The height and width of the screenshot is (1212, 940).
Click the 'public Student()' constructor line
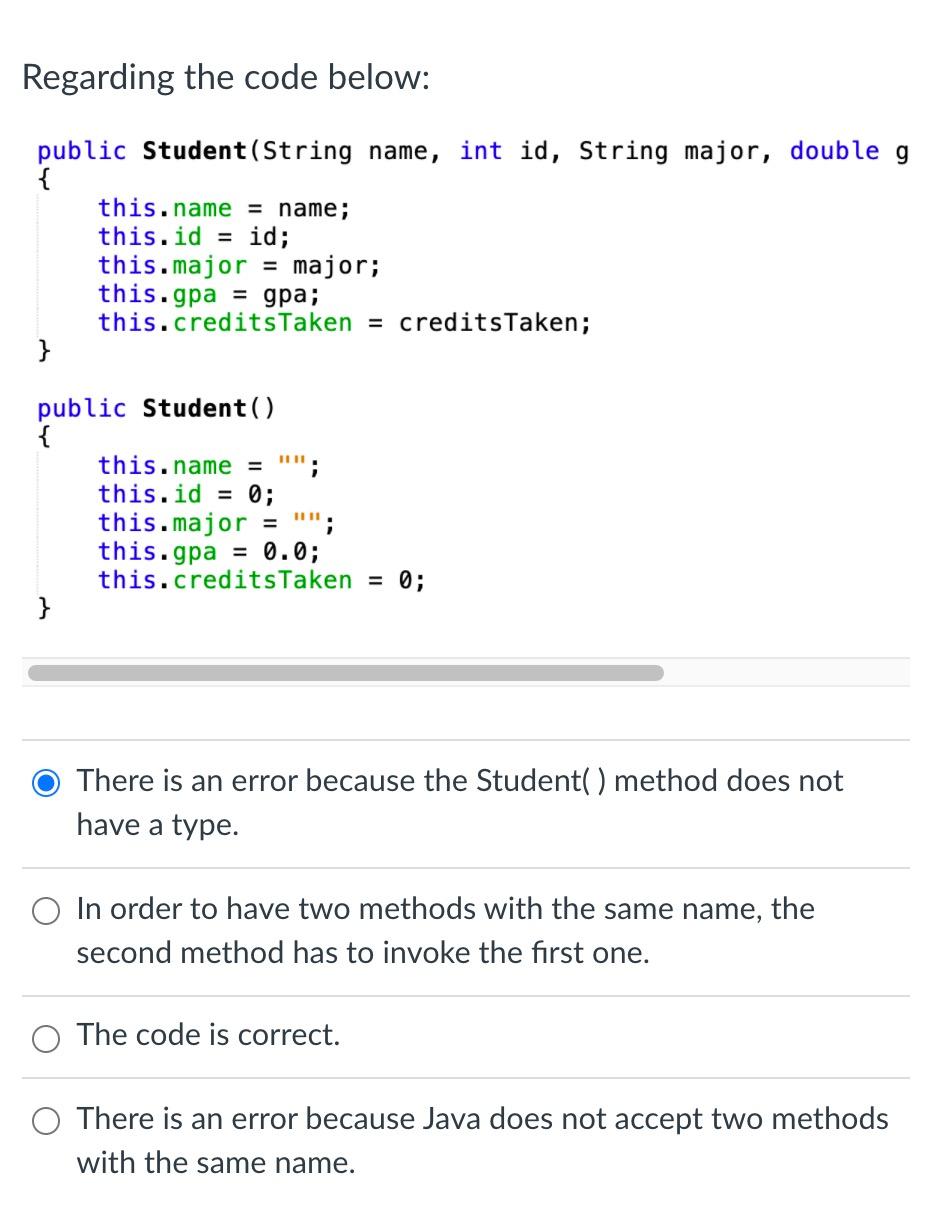[156, 408]
